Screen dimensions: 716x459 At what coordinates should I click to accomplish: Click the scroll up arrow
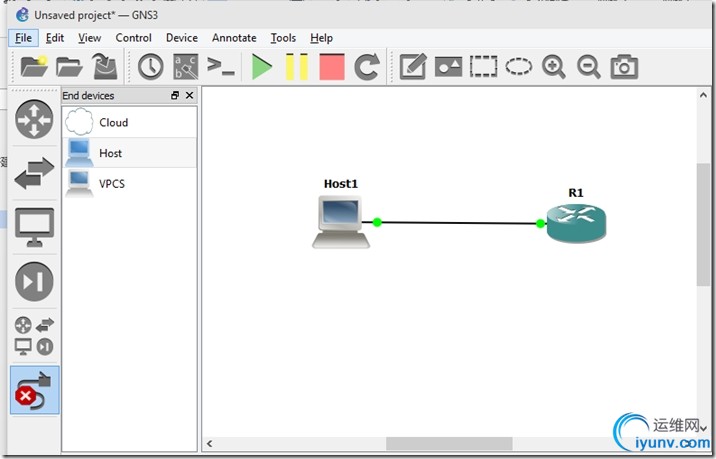703,95
